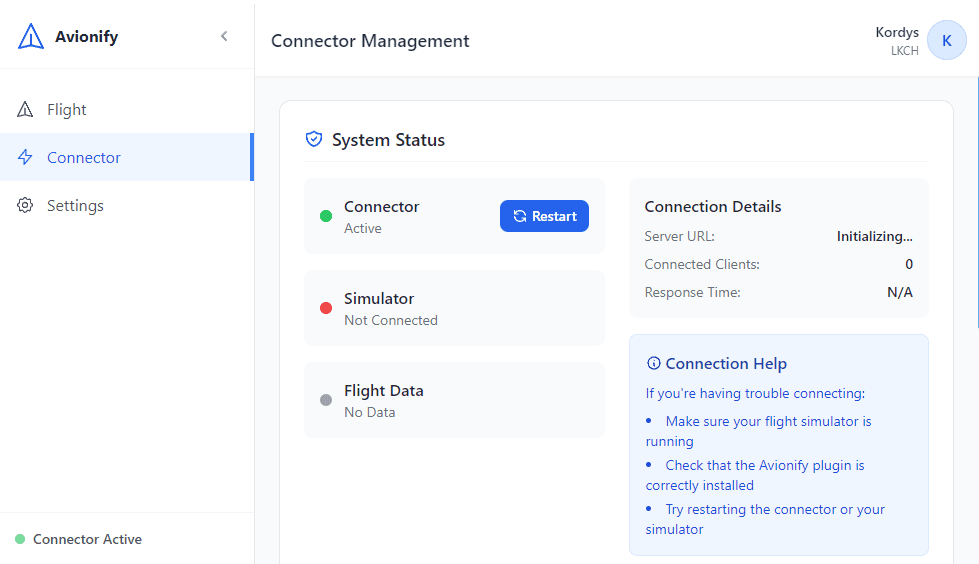Click the vertical scrollbar on right edge
This screenshot has width=979, height=564.
click(976, 200)
